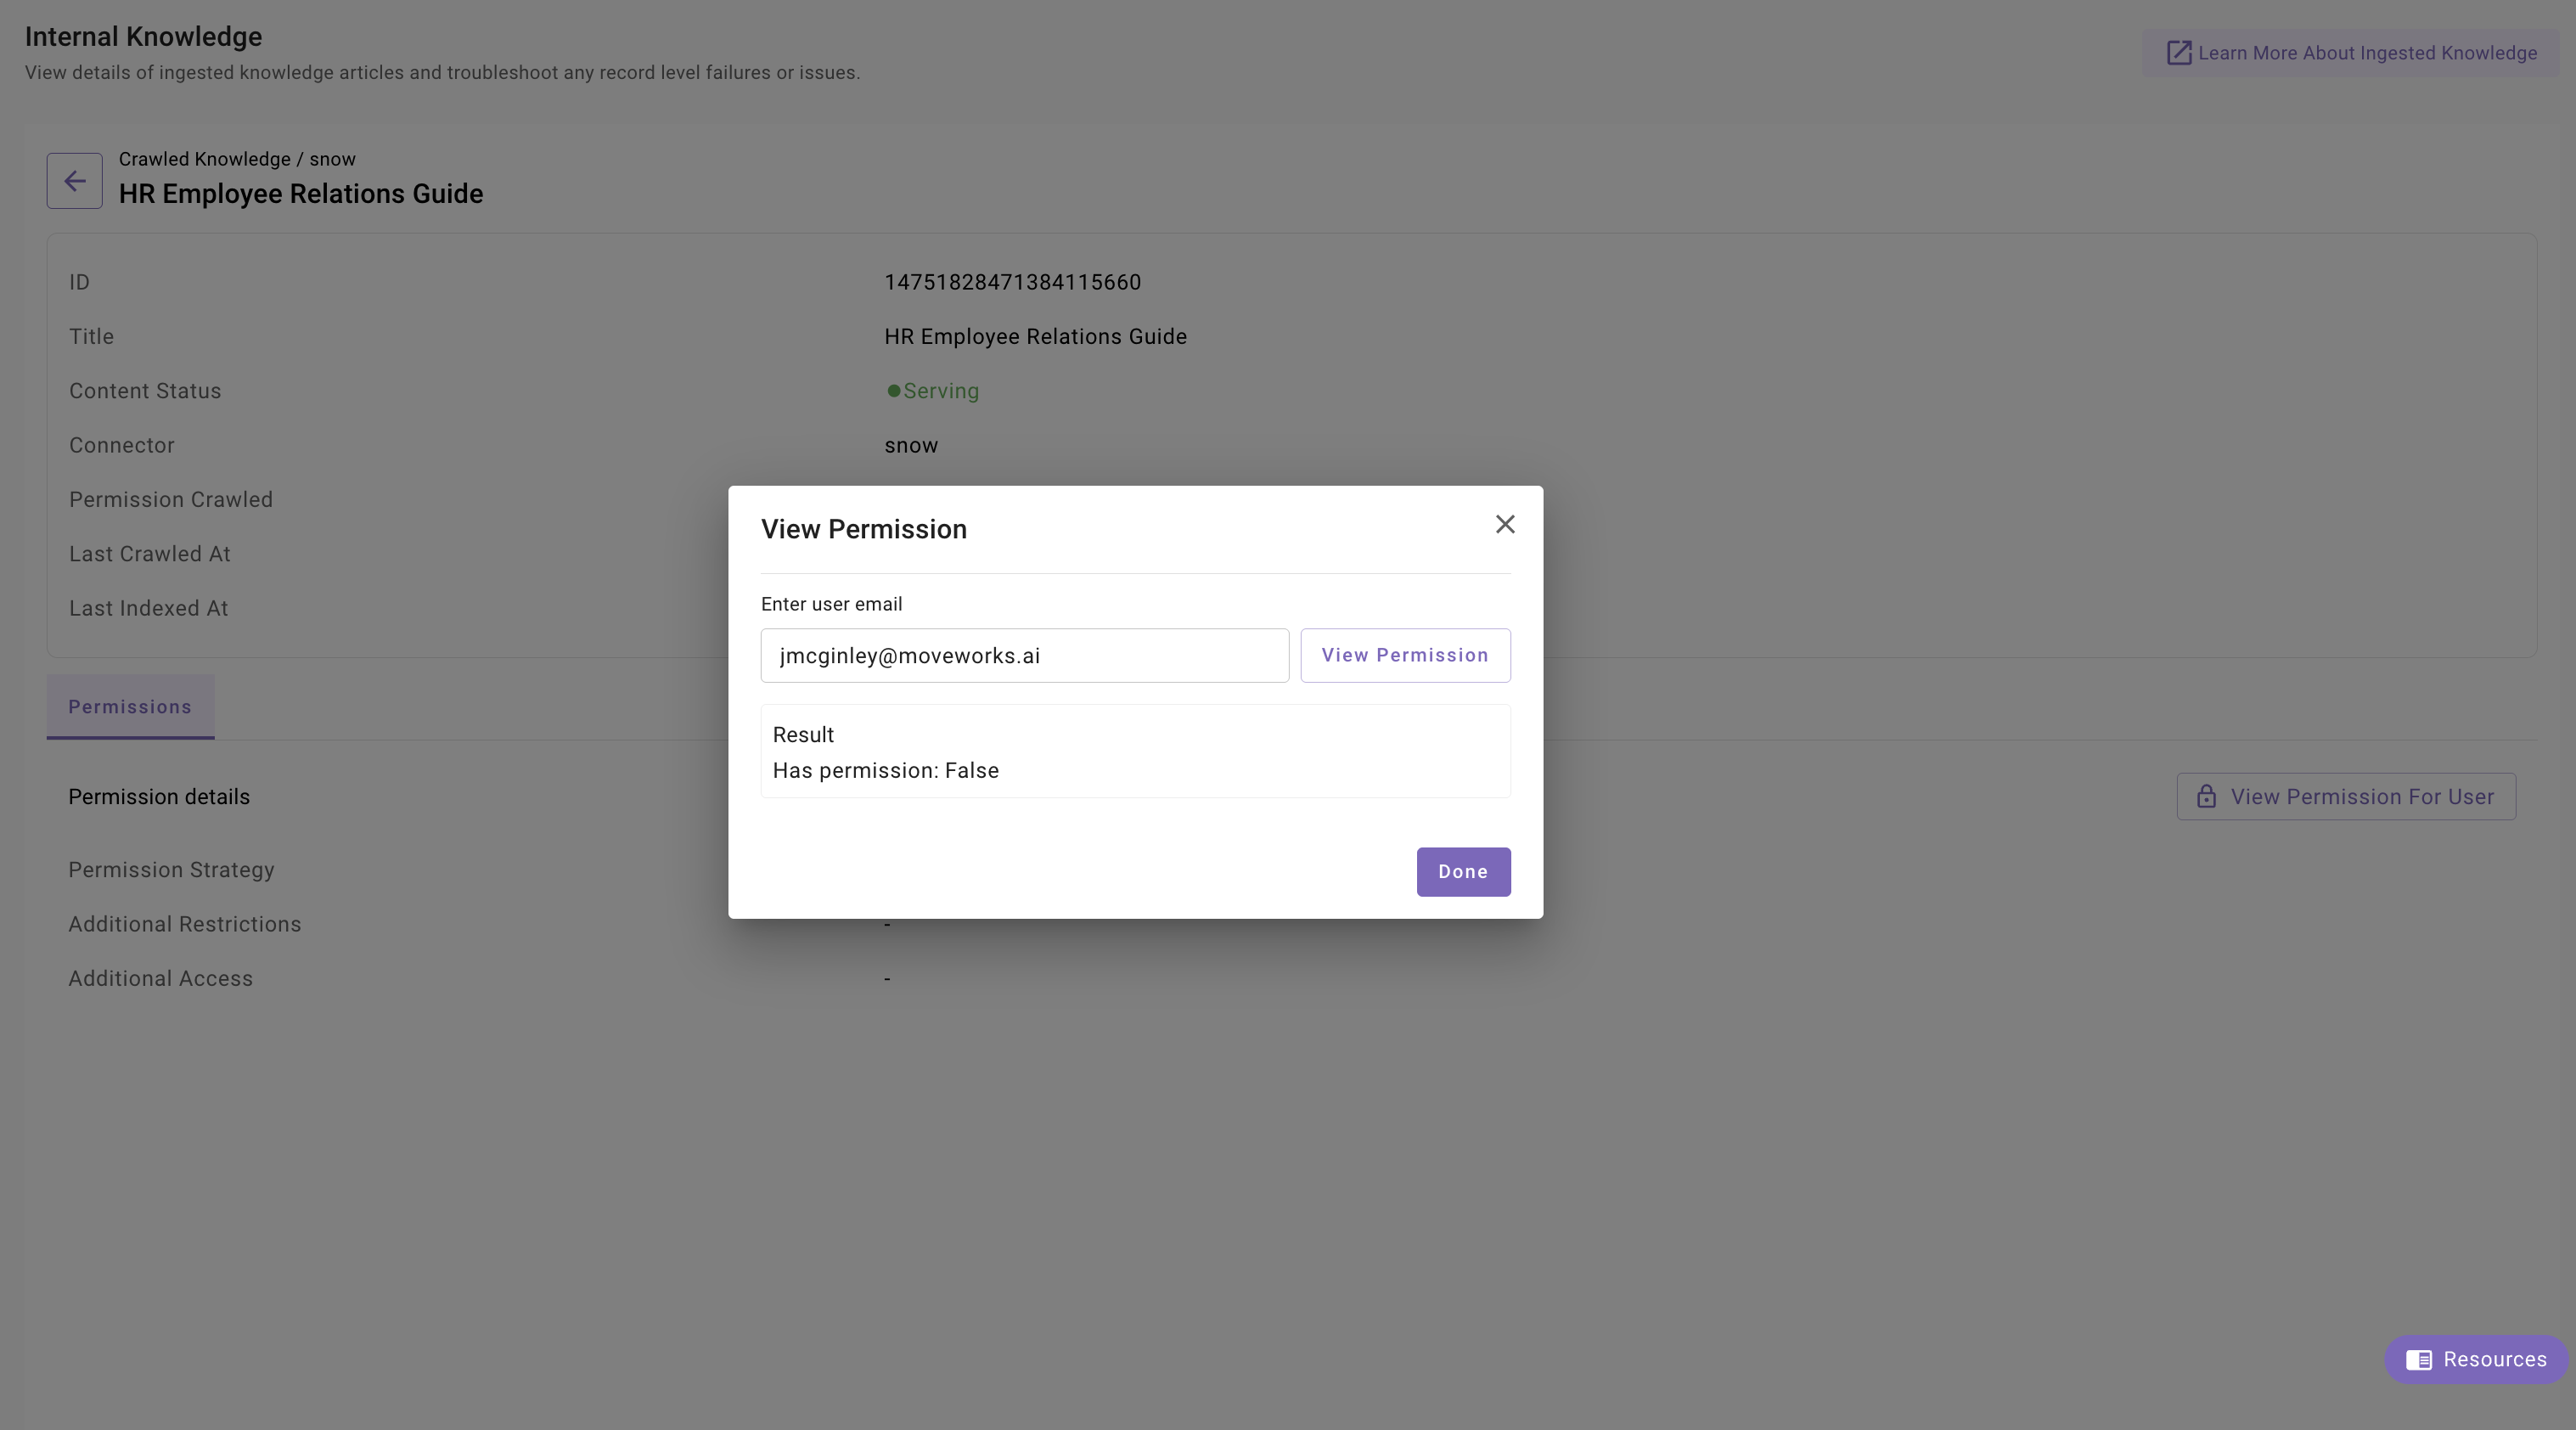The image size is (2576, 1430).
Task: Open Learn More About Ingested Knowledge link
Action: pyautogui.click(x=2366, y=53)
